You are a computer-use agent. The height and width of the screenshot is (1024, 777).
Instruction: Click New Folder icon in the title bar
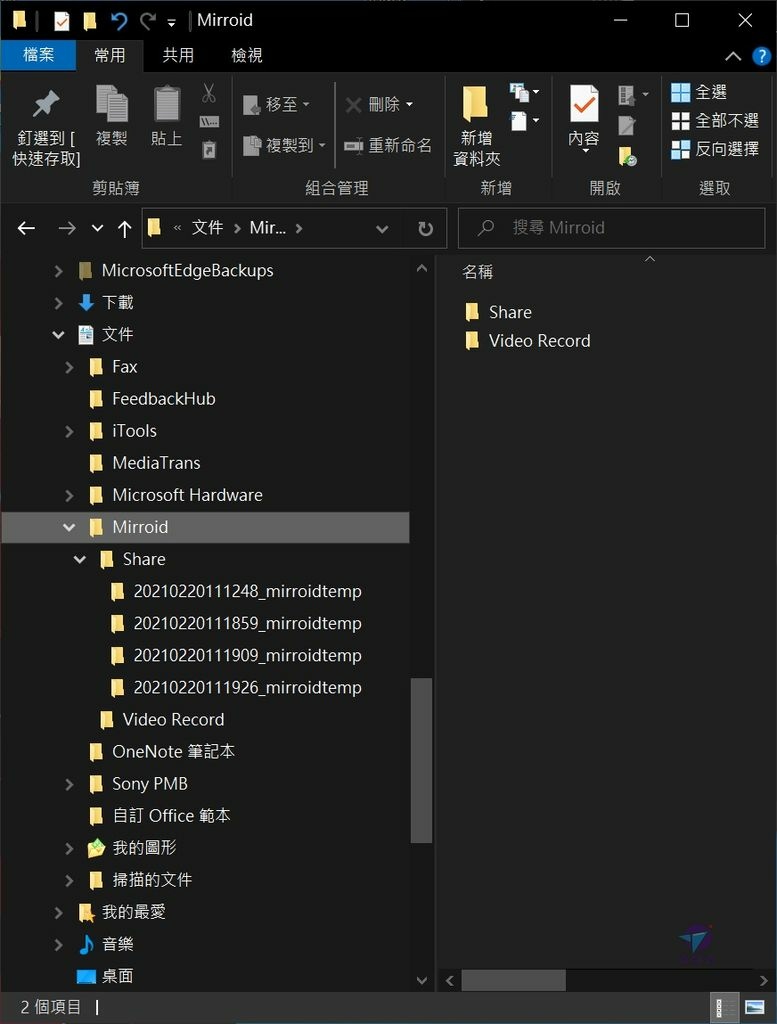pos(89,22)
